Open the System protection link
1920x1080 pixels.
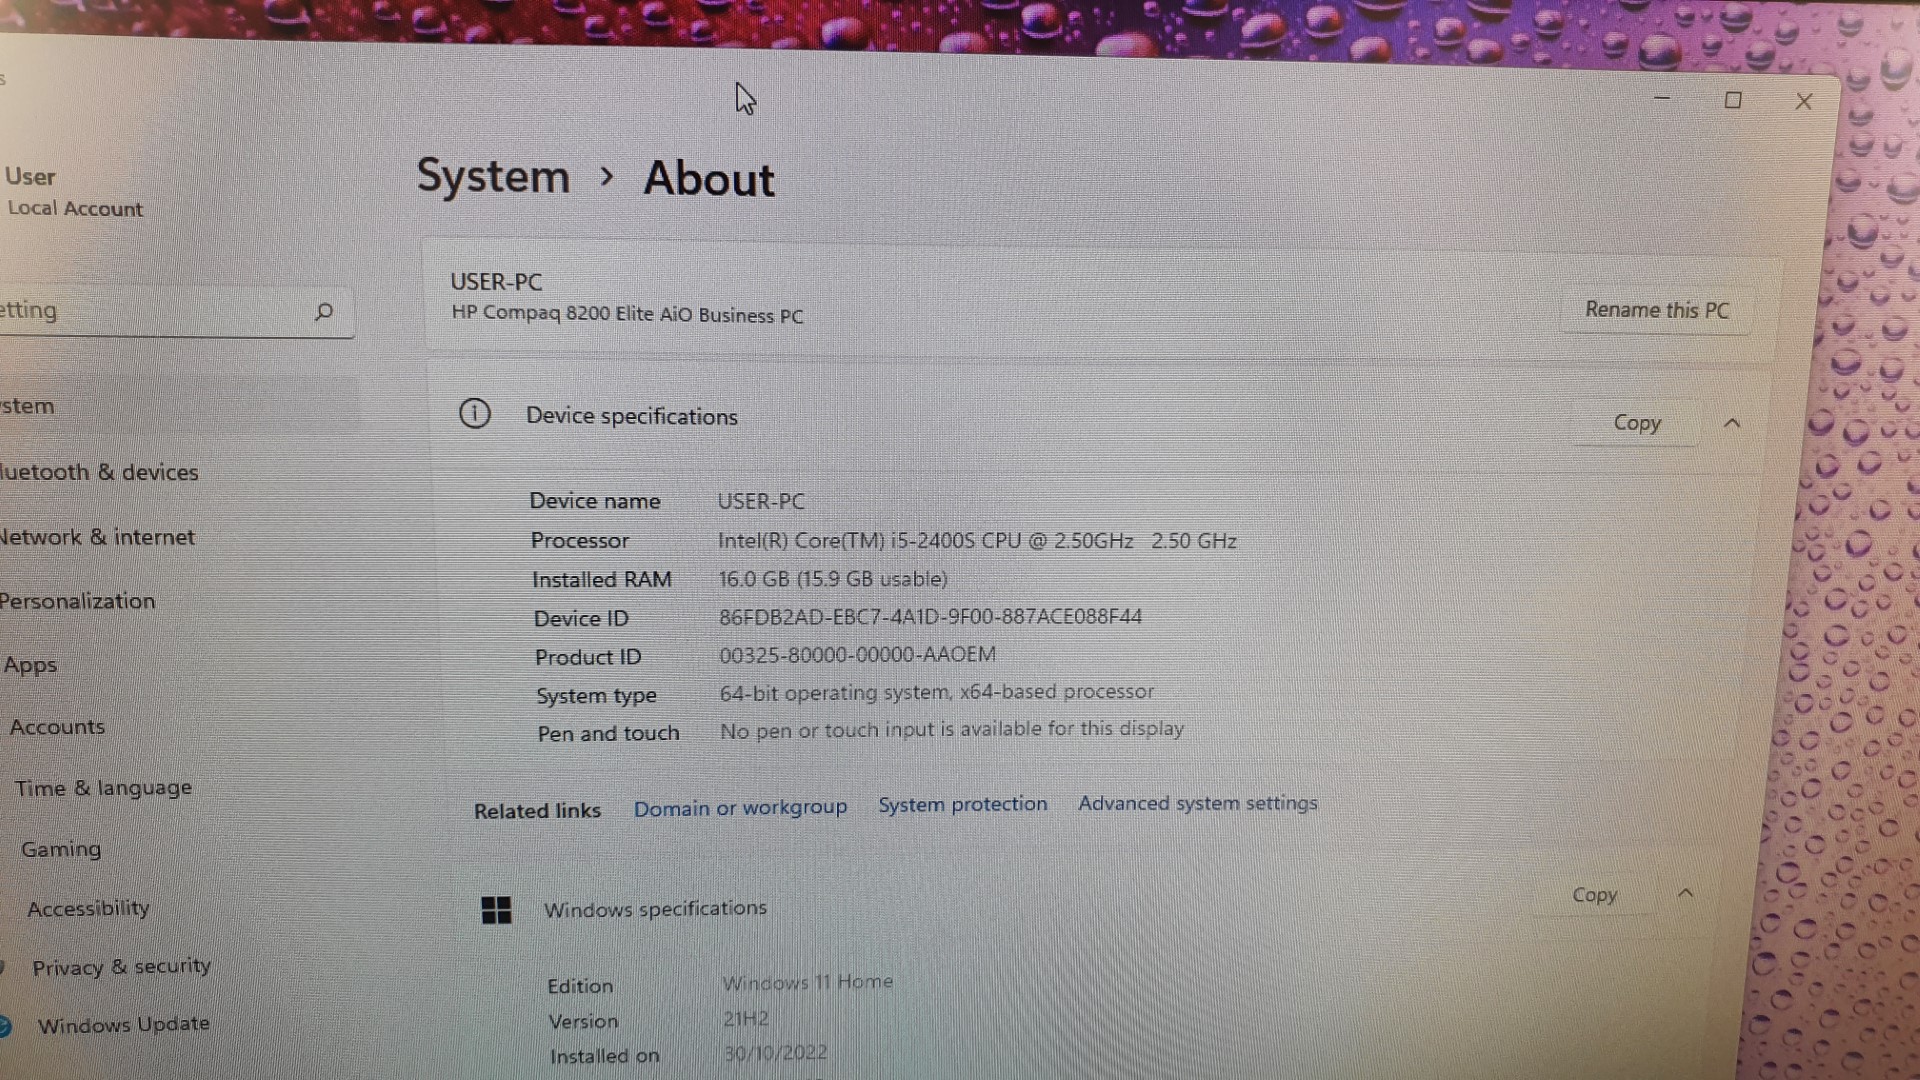tap(963, 804)
